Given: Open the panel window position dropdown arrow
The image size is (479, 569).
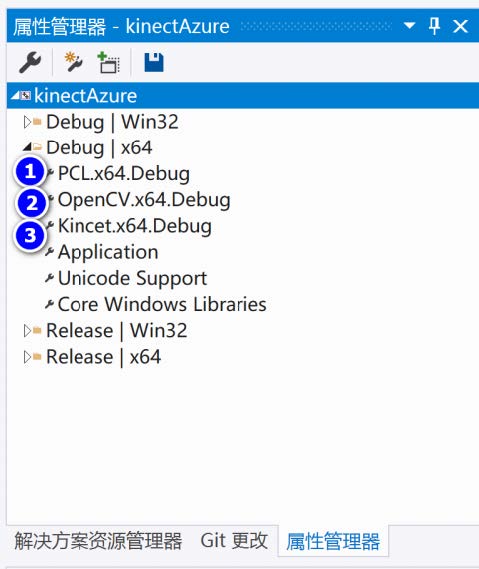Looking at the screenshot, I should click(409, 26).
